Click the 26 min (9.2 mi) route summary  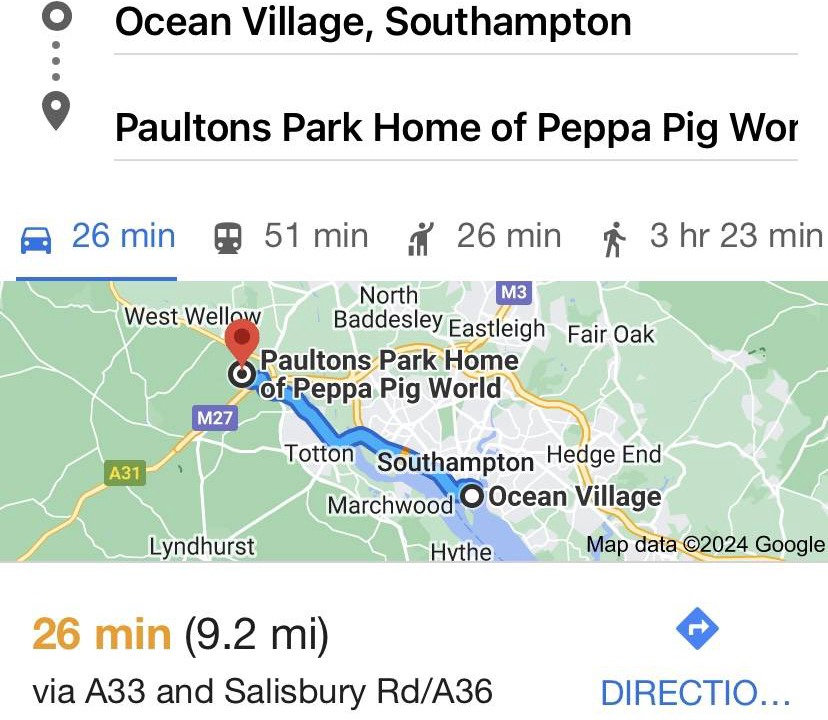[180, 633]
